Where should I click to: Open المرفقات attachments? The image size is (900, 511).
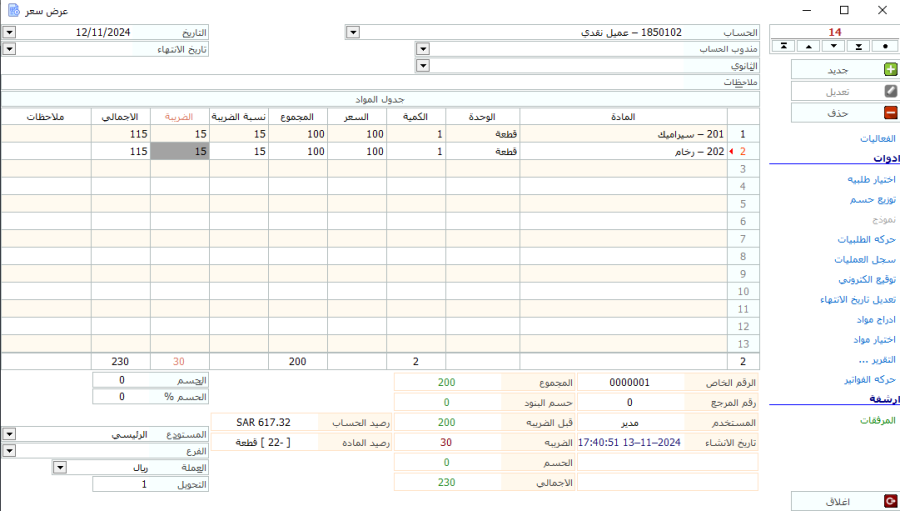pos(878,420)
